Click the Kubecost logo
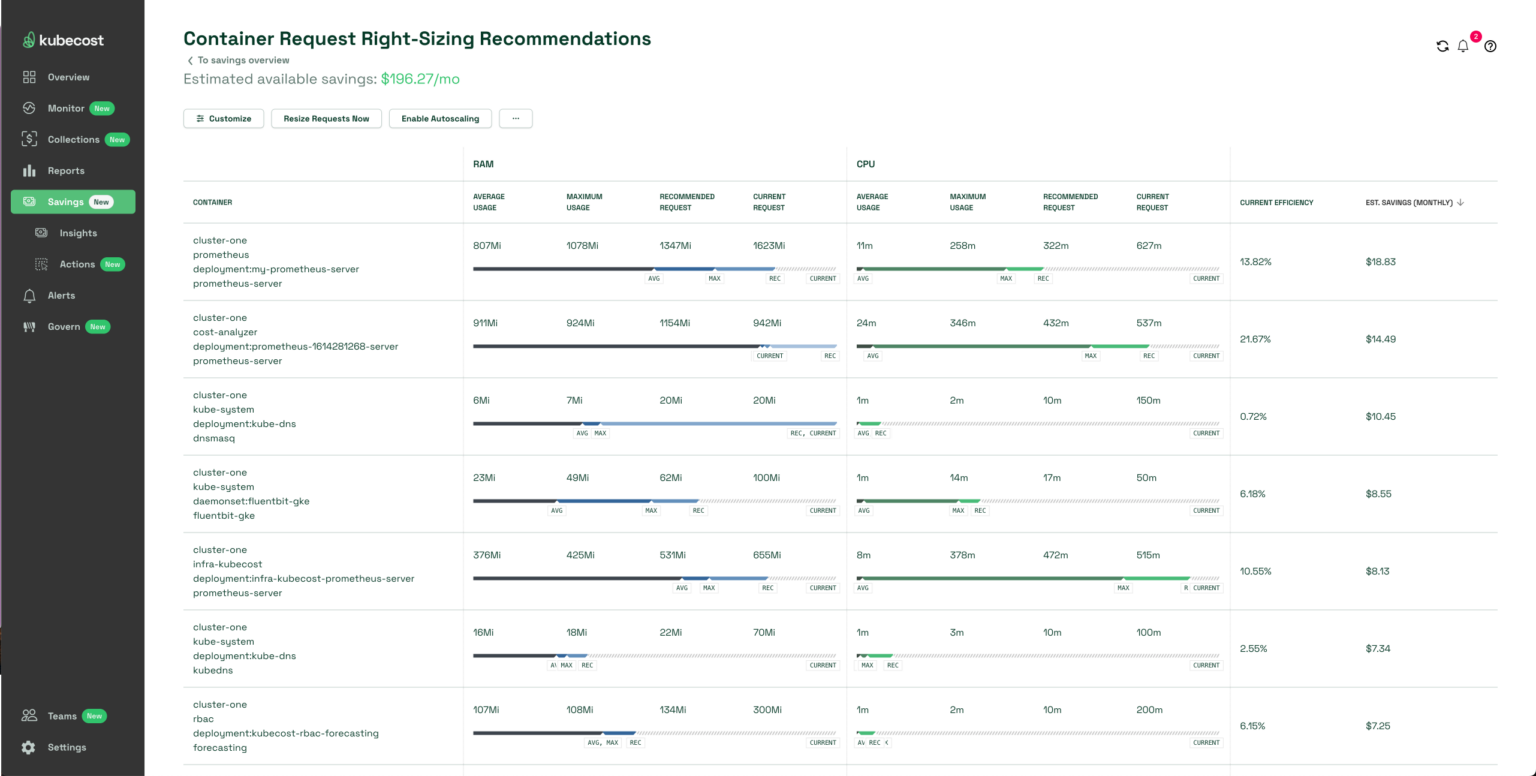Image resolution: width=1536 pixels, height=776 pixels. [x=64, y=40]
